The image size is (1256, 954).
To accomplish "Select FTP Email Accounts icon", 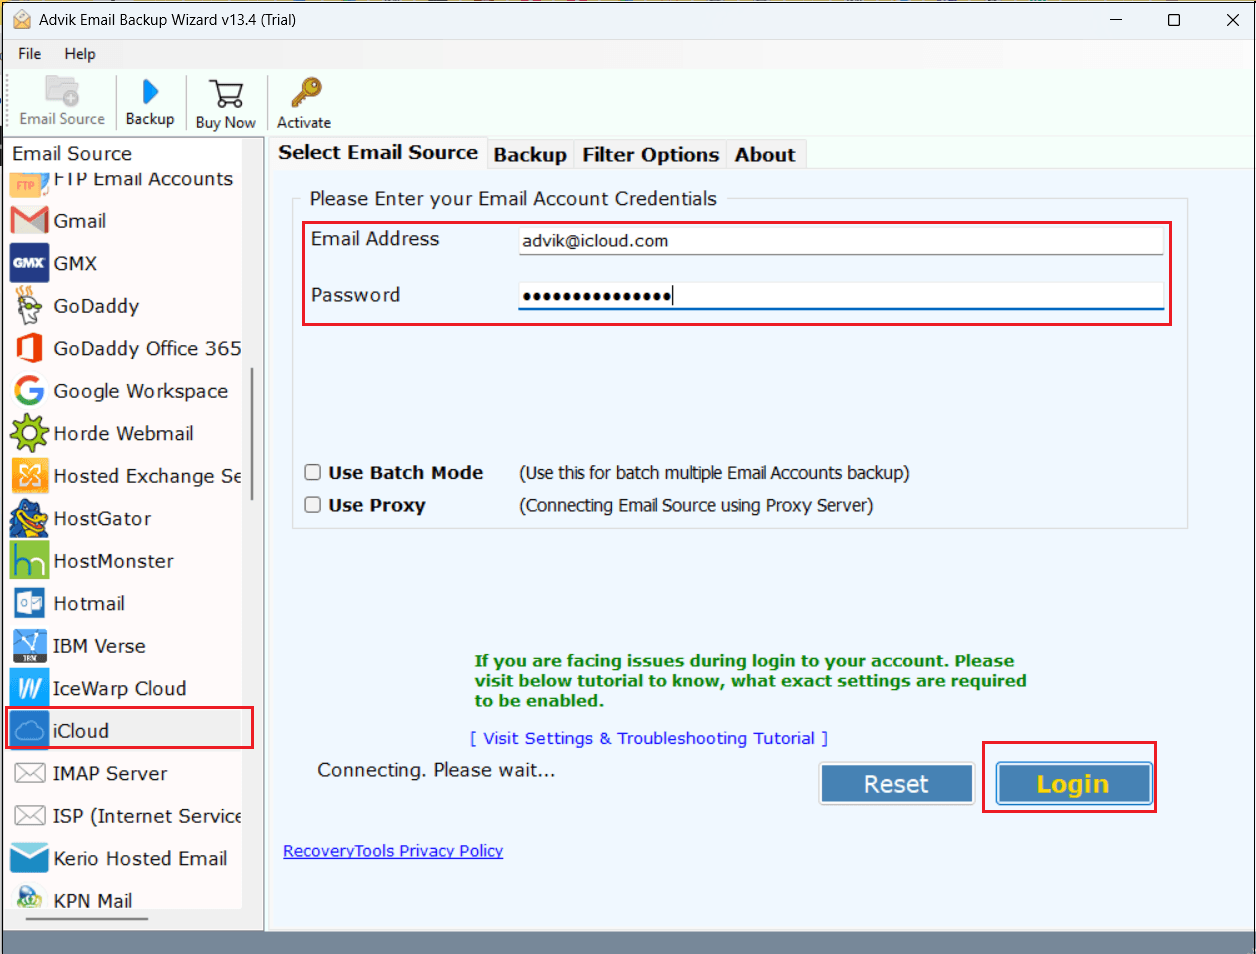I will click(27, 184).
